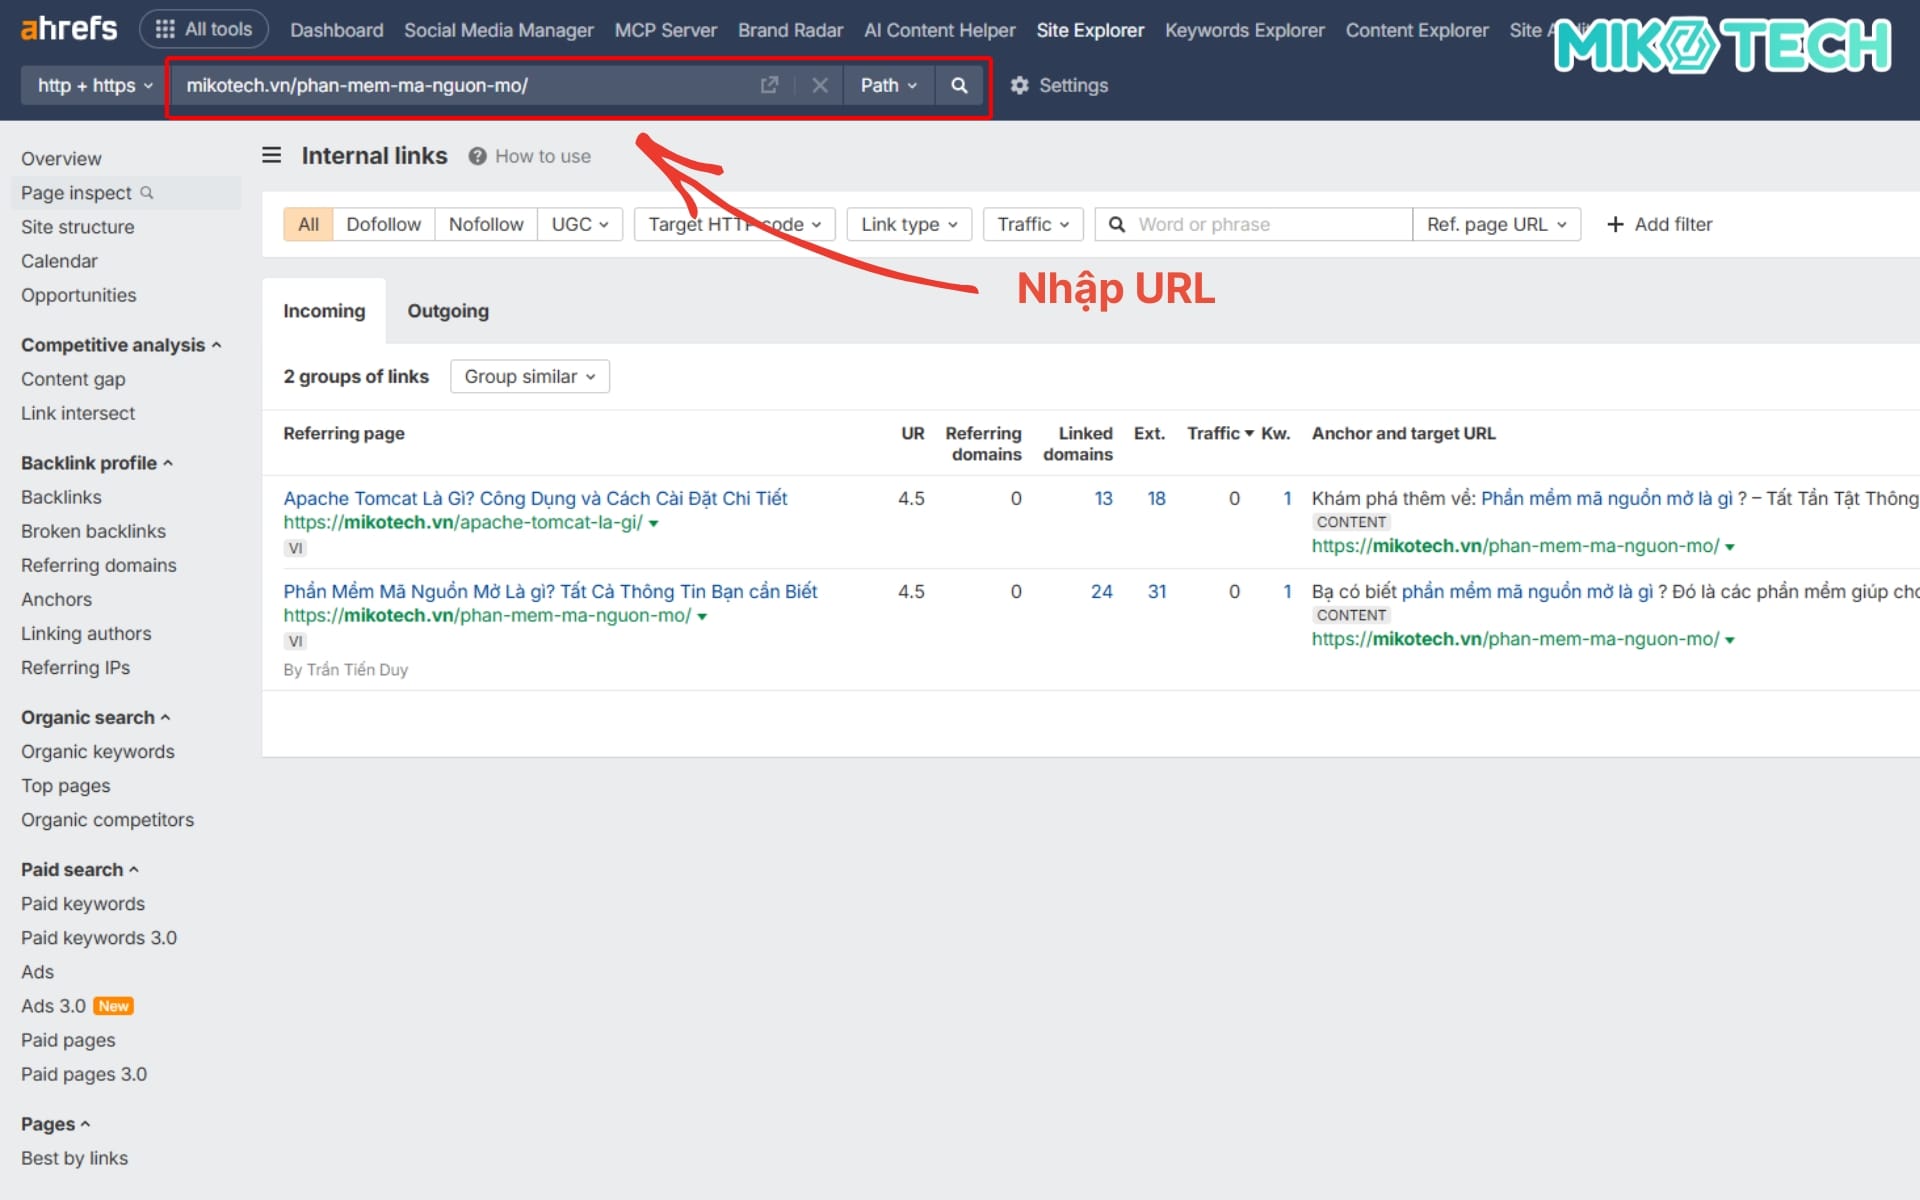The width and height of the screenshot is (1920, 1200).
Task: Open the Link type dropdown
Action: pyautogui.click(x=908, y=224)
